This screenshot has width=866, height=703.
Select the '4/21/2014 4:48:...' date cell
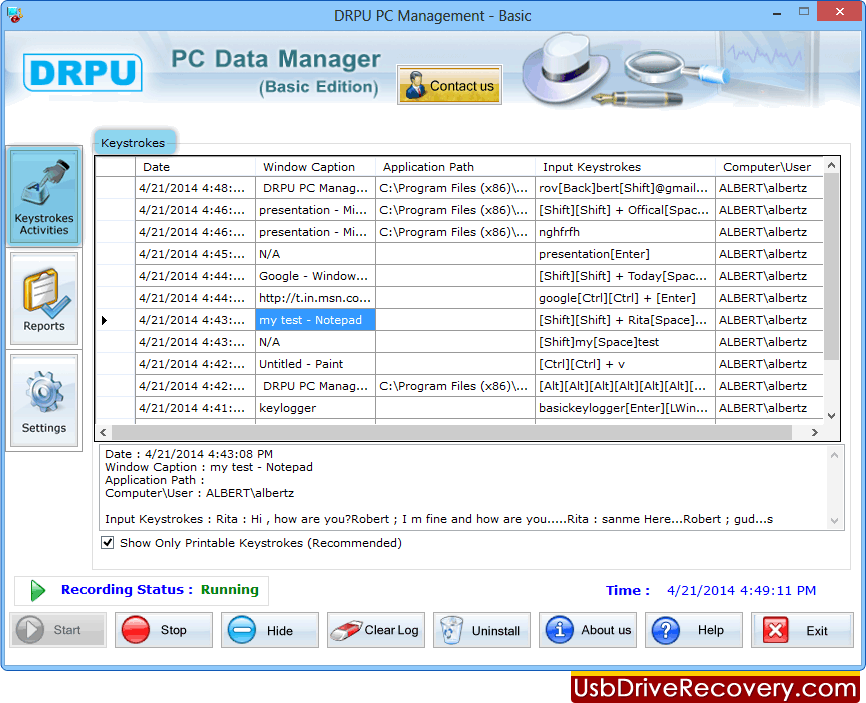[196, 188]
